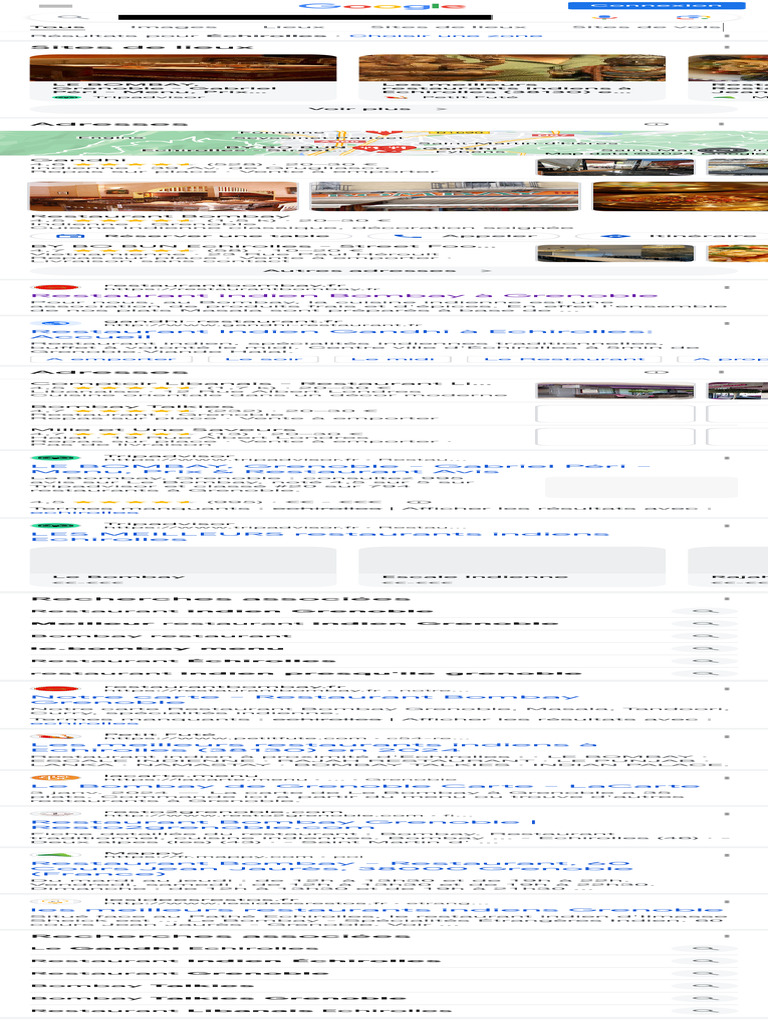Open Le Bombay de Grenoble Carte LaCarte result
768x1024 pixels.
(x=365, y=786)
